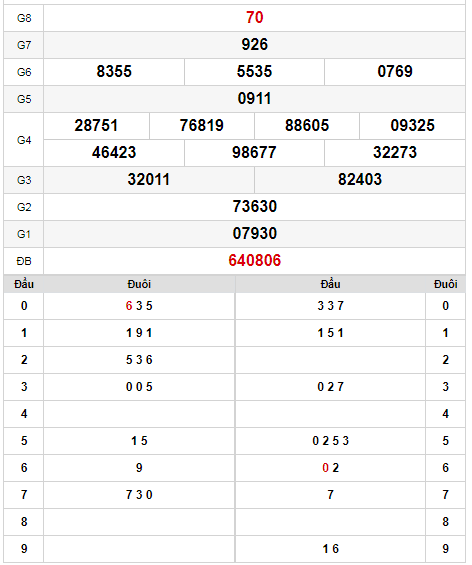
Task: Click the G8 prize number 70
Action: click(x=254, y=17)
